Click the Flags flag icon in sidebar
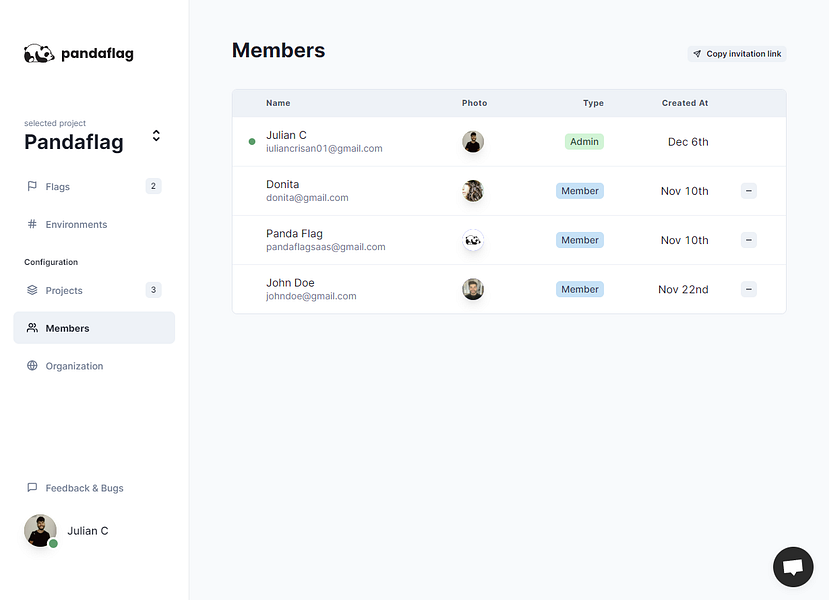The height and width of the screenshot is (600, 829). point(32,186)
